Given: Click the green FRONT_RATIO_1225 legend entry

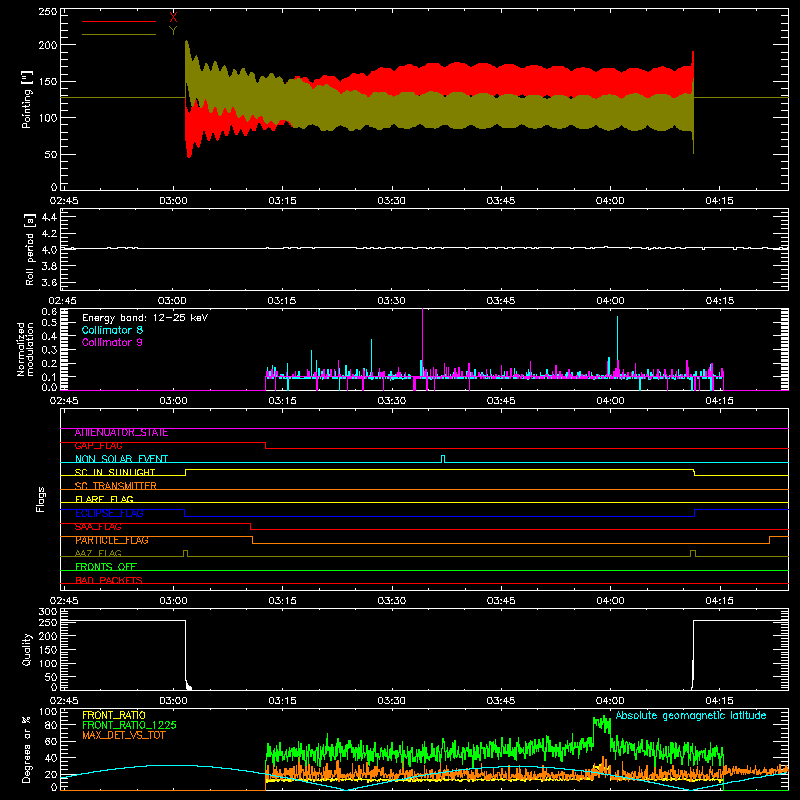Looking at the screenshot, I should (x=130, y=725).
